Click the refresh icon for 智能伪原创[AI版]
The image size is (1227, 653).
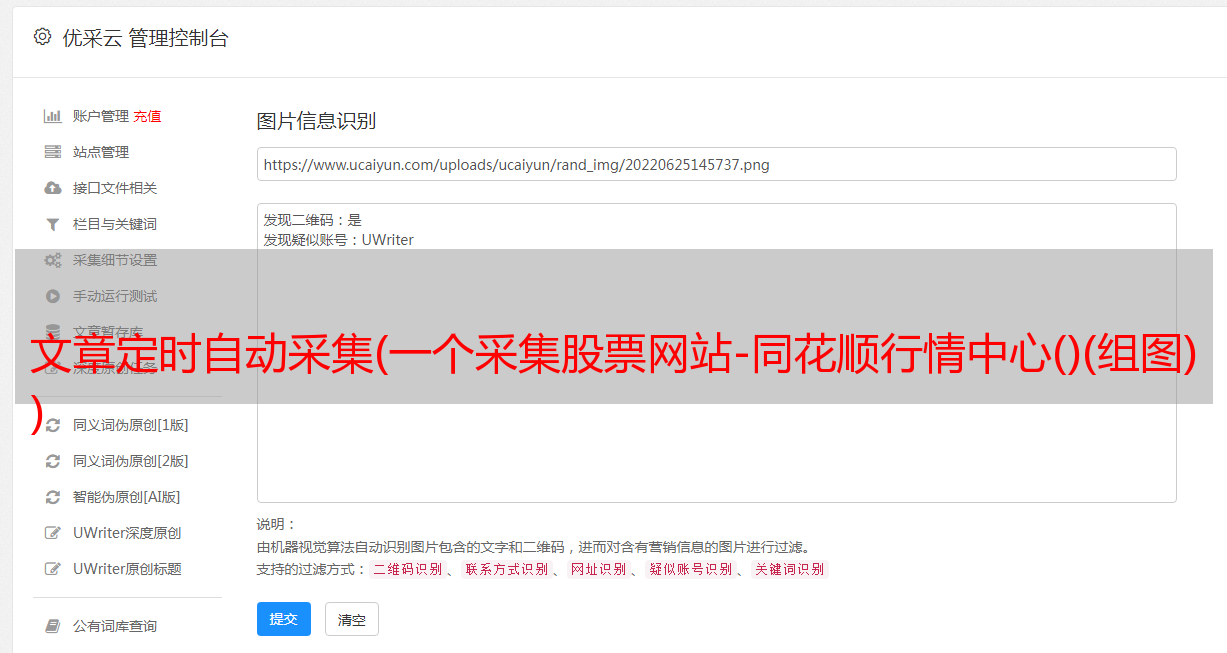tap(53, 497)
